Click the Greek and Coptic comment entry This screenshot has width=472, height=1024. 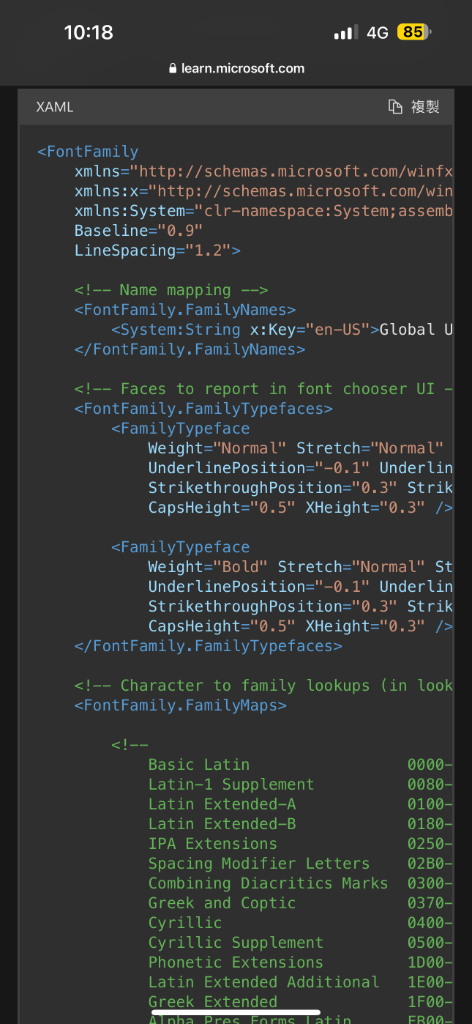coord(222,903)
